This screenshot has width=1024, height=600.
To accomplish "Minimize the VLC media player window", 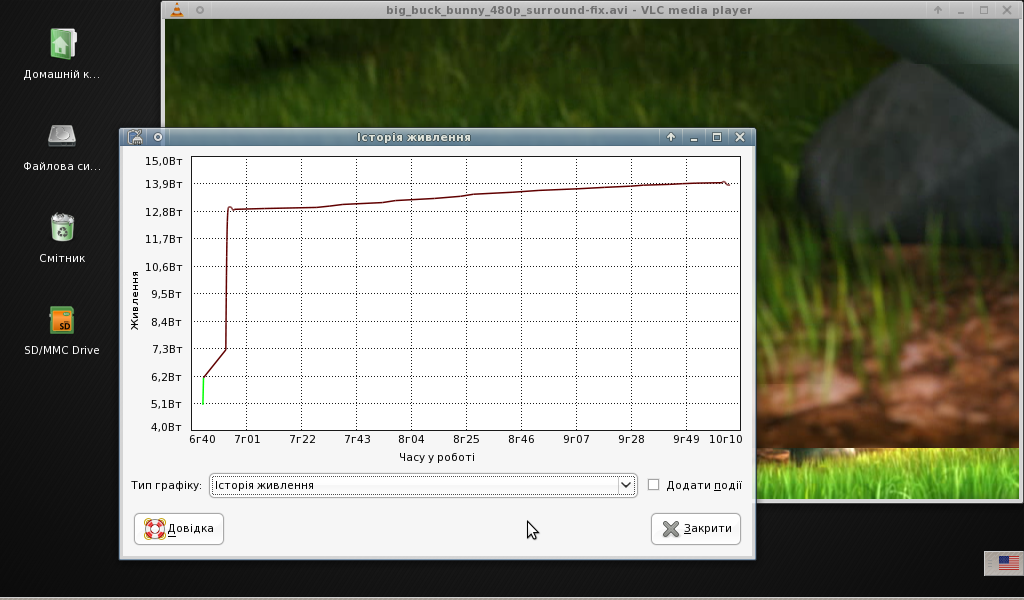I will click(961, 10).
